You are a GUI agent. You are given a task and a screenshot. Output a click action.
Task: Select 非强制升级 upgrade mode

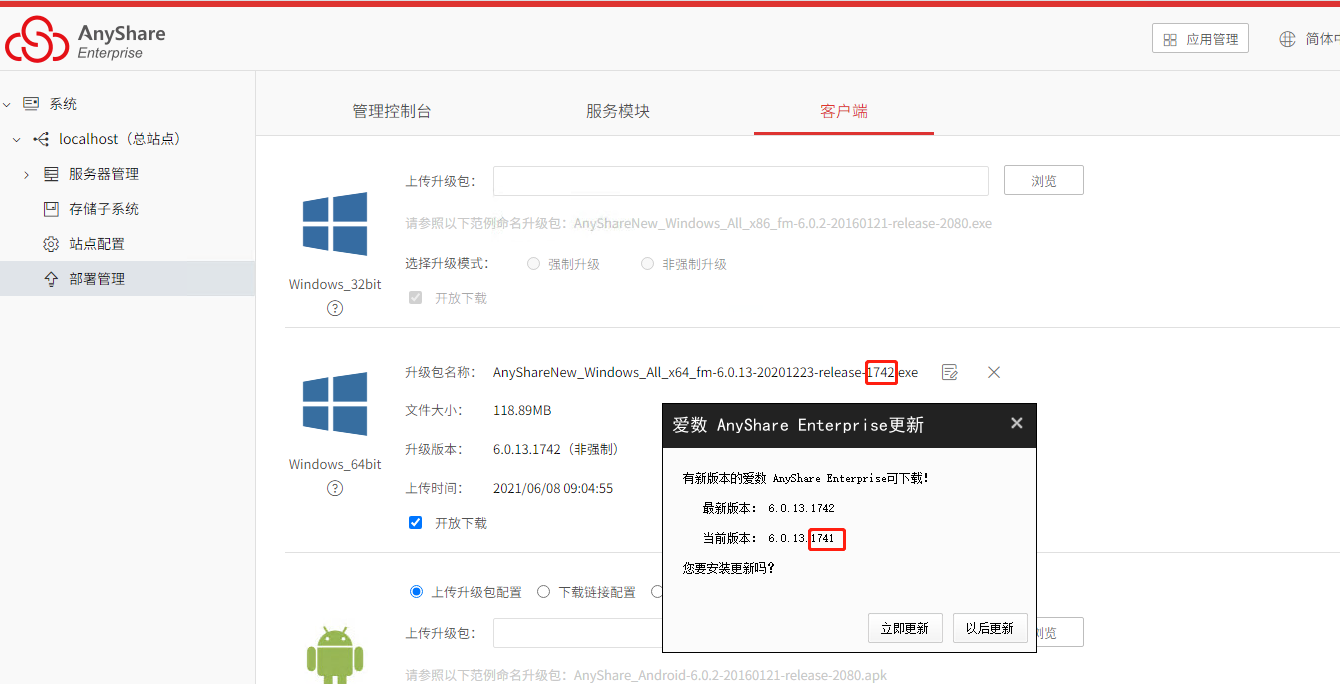(648, 264)
